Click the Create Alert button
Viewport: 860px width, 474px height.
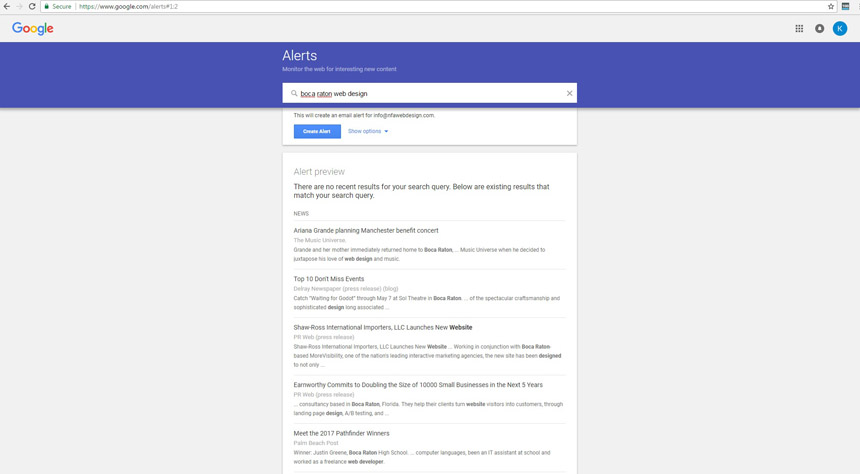317,131
